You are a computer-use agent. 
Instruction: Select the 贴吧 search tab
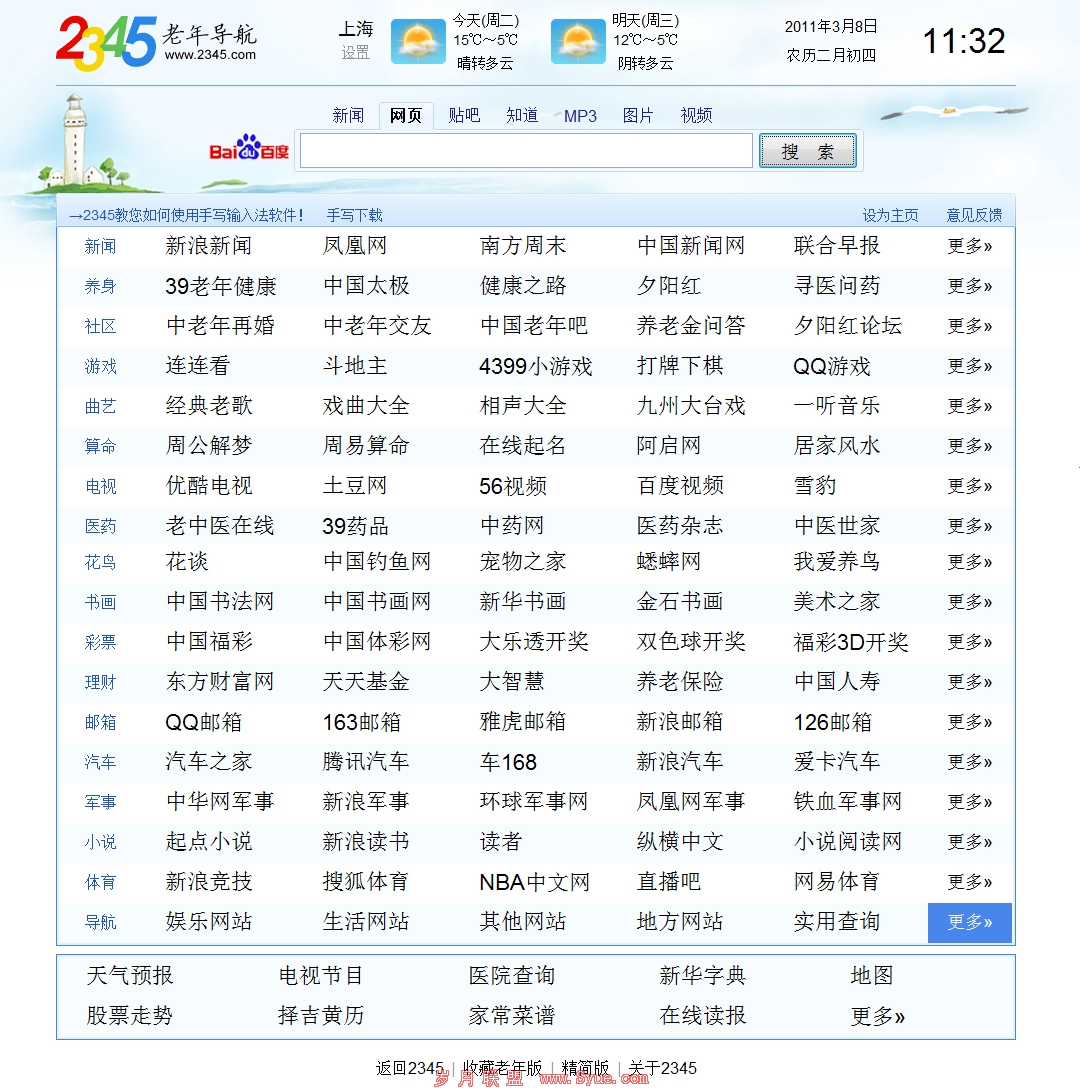464,115
